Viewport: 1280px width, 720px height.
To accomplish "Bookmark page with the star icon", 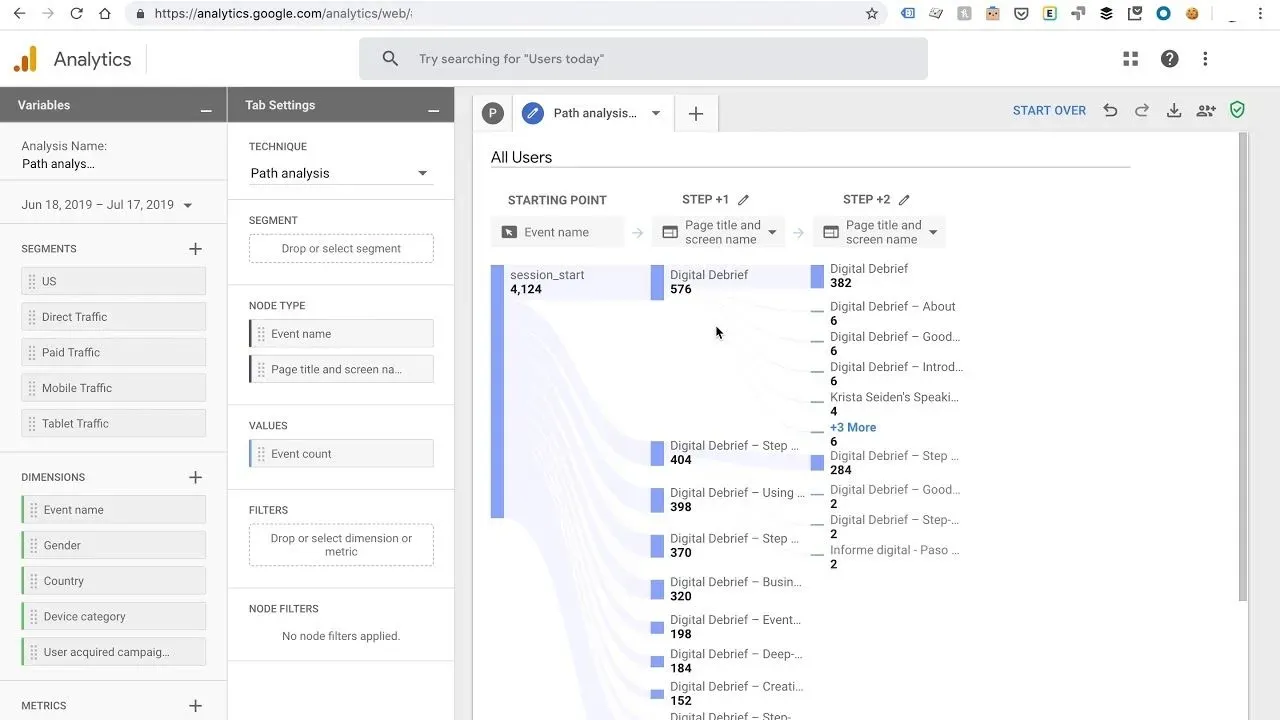I will pos(872,14).
